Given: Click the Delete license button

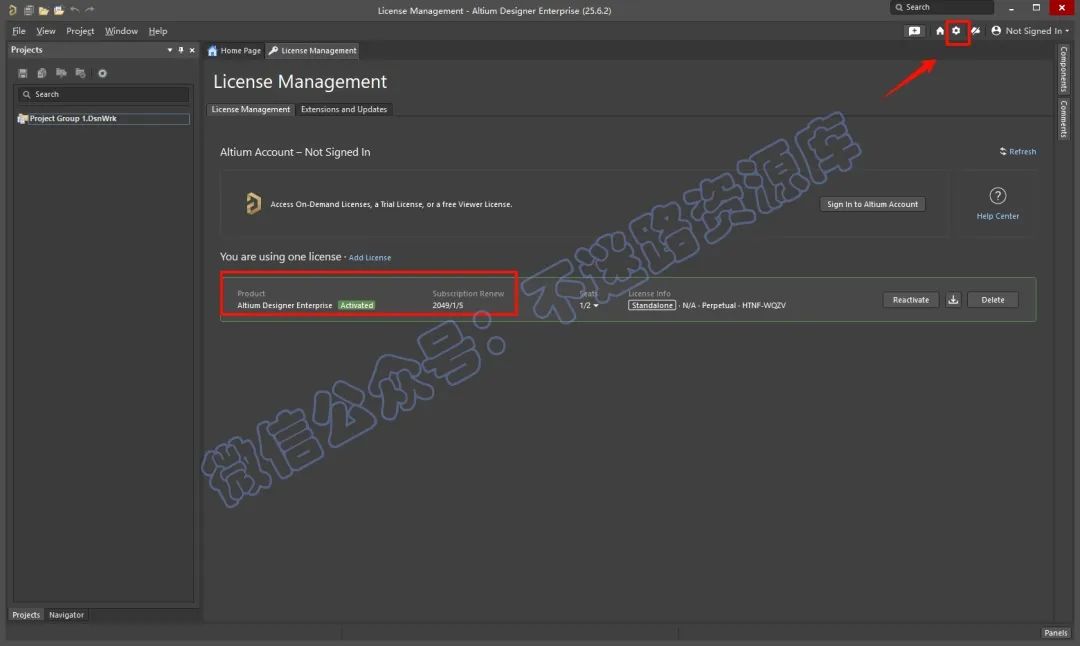Looking at the screenshot, I should [993, 300].
